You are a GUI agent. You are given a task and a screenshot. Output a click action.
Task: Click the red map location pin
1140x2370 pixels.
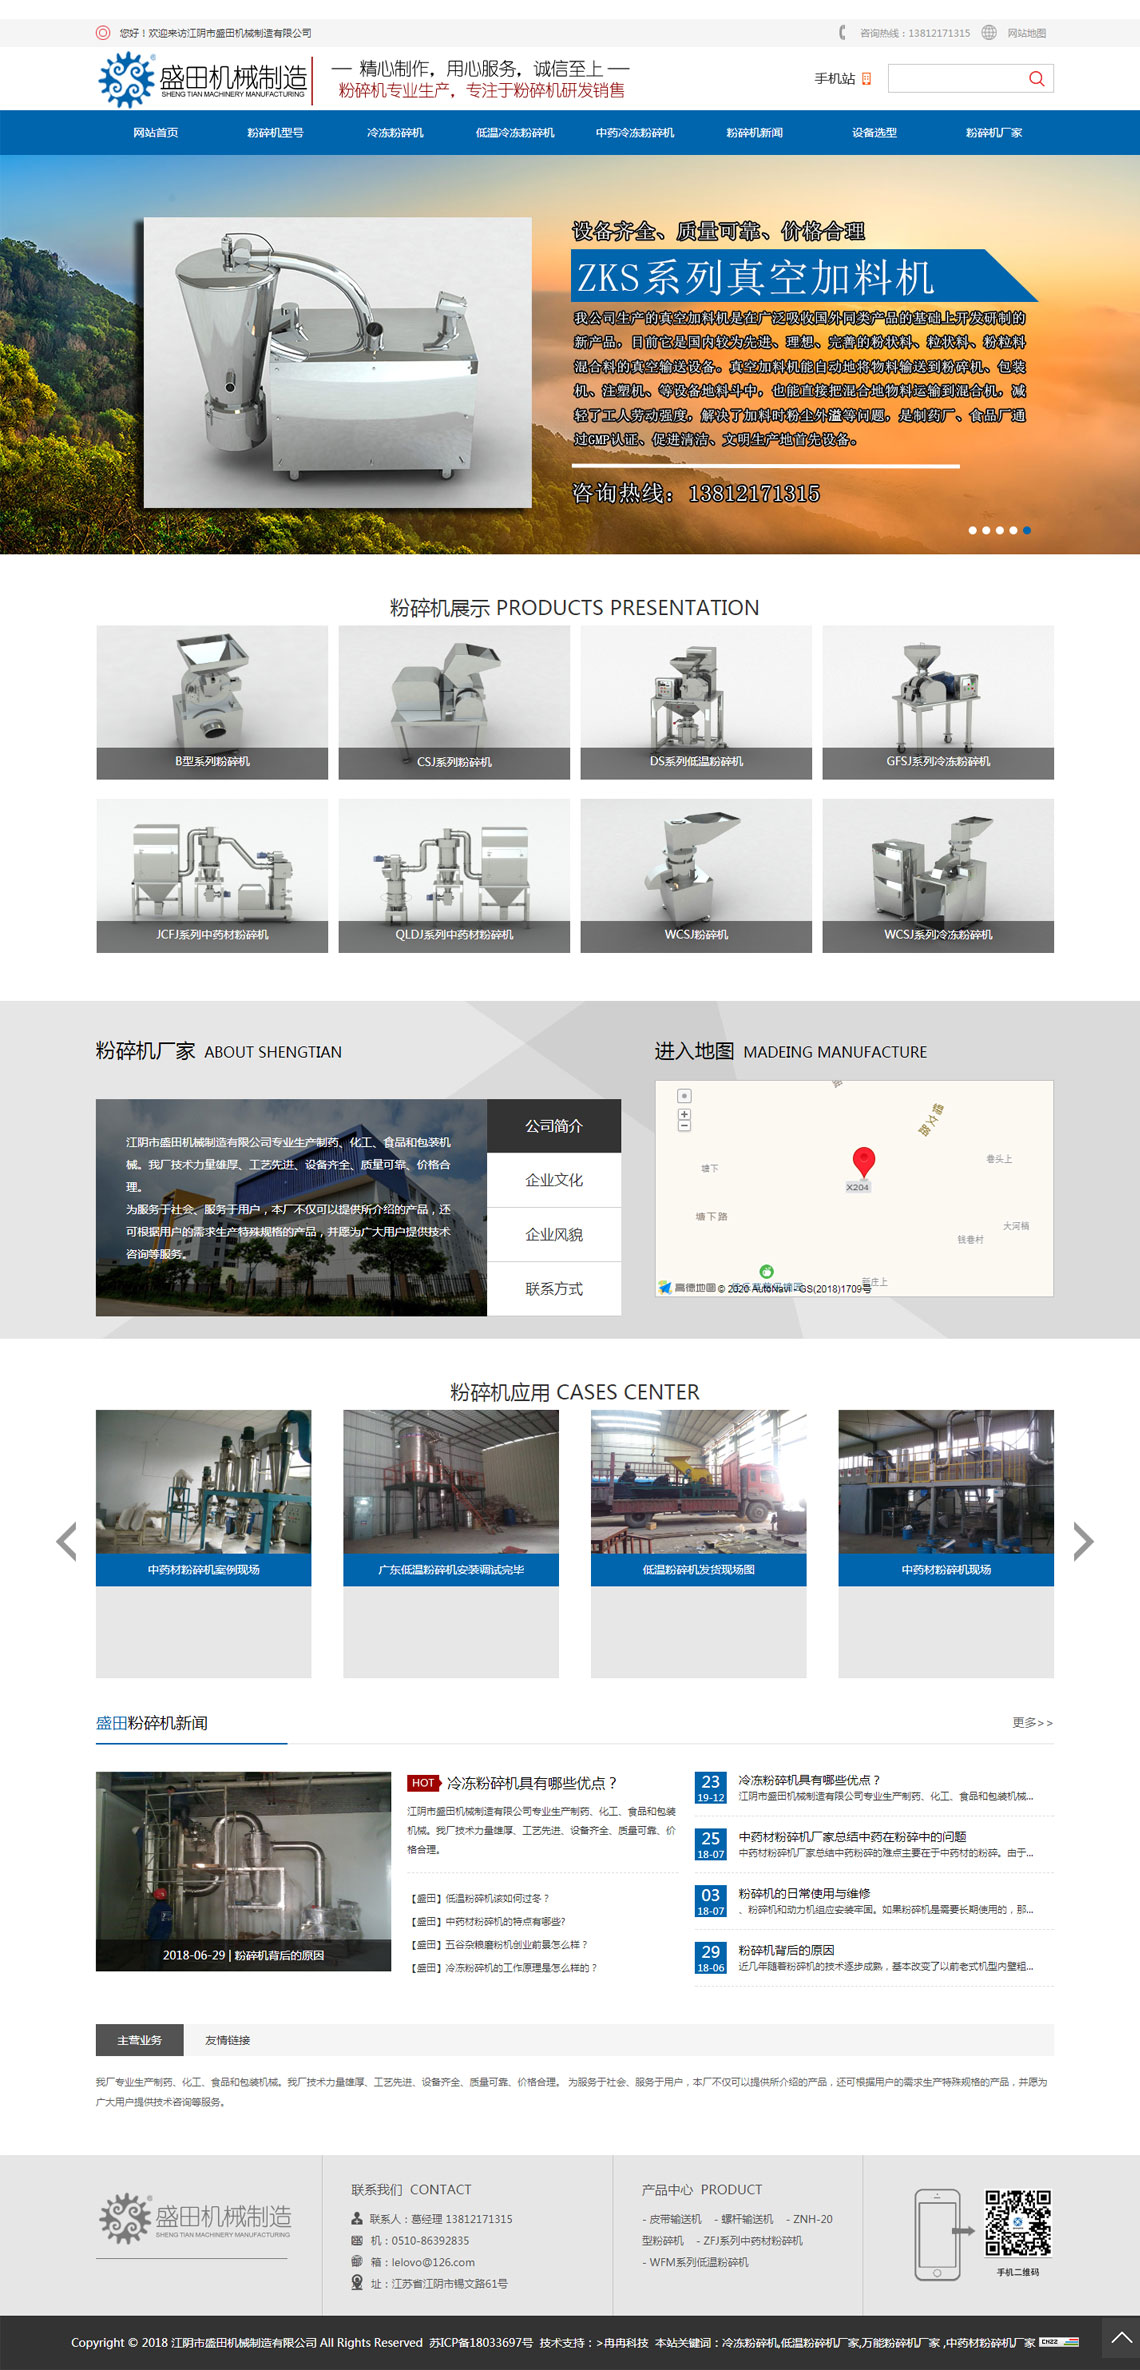[863, 1161]
